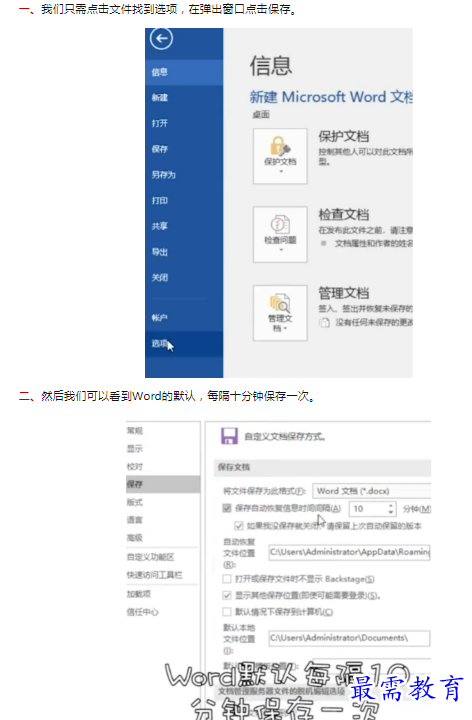Screen dimensions: 472x720
Task: Open the 管理文档 magnifier icon button
Action: click(280, 313)
